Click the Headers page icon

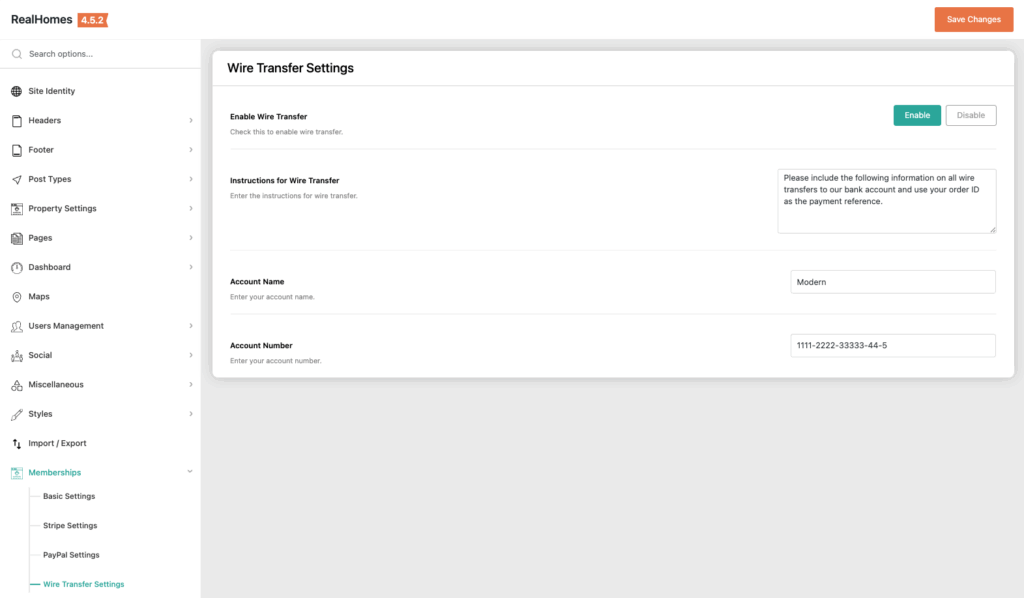16,121
